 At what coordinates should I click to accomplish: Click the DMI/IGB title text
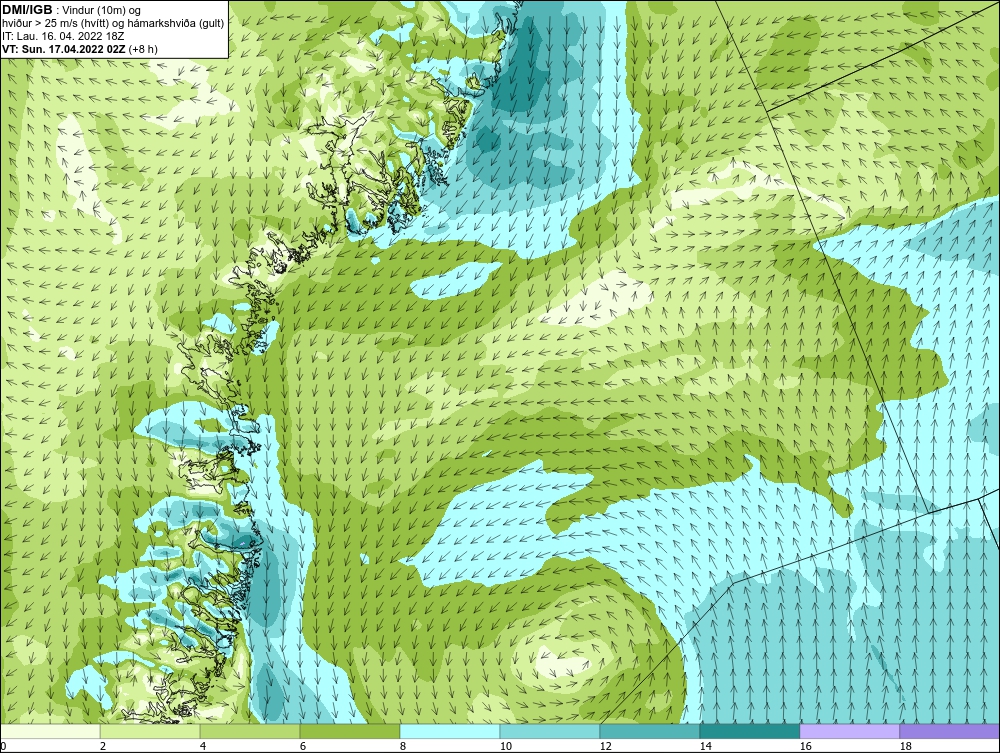[x=27, y=10]
